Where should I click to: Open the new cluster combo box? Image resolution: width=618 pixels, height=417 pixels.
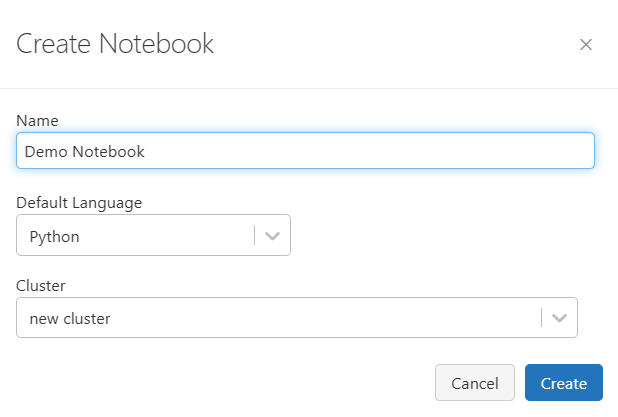click(x=280, y=318)
